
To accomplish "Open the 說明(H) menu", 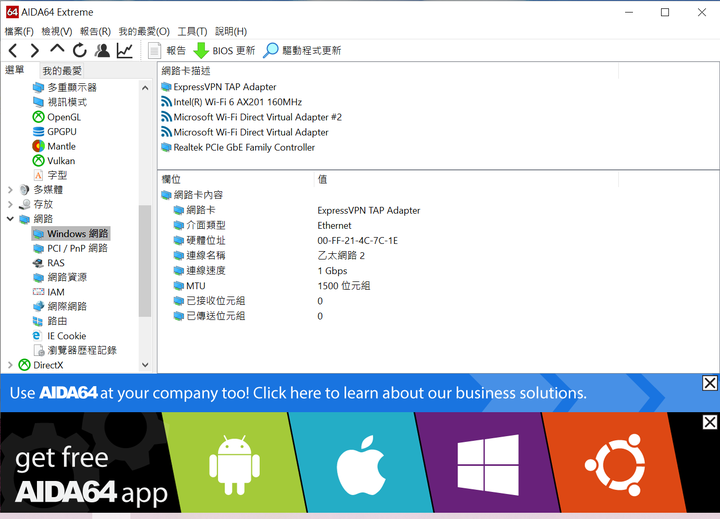I will tap(231, 31).
